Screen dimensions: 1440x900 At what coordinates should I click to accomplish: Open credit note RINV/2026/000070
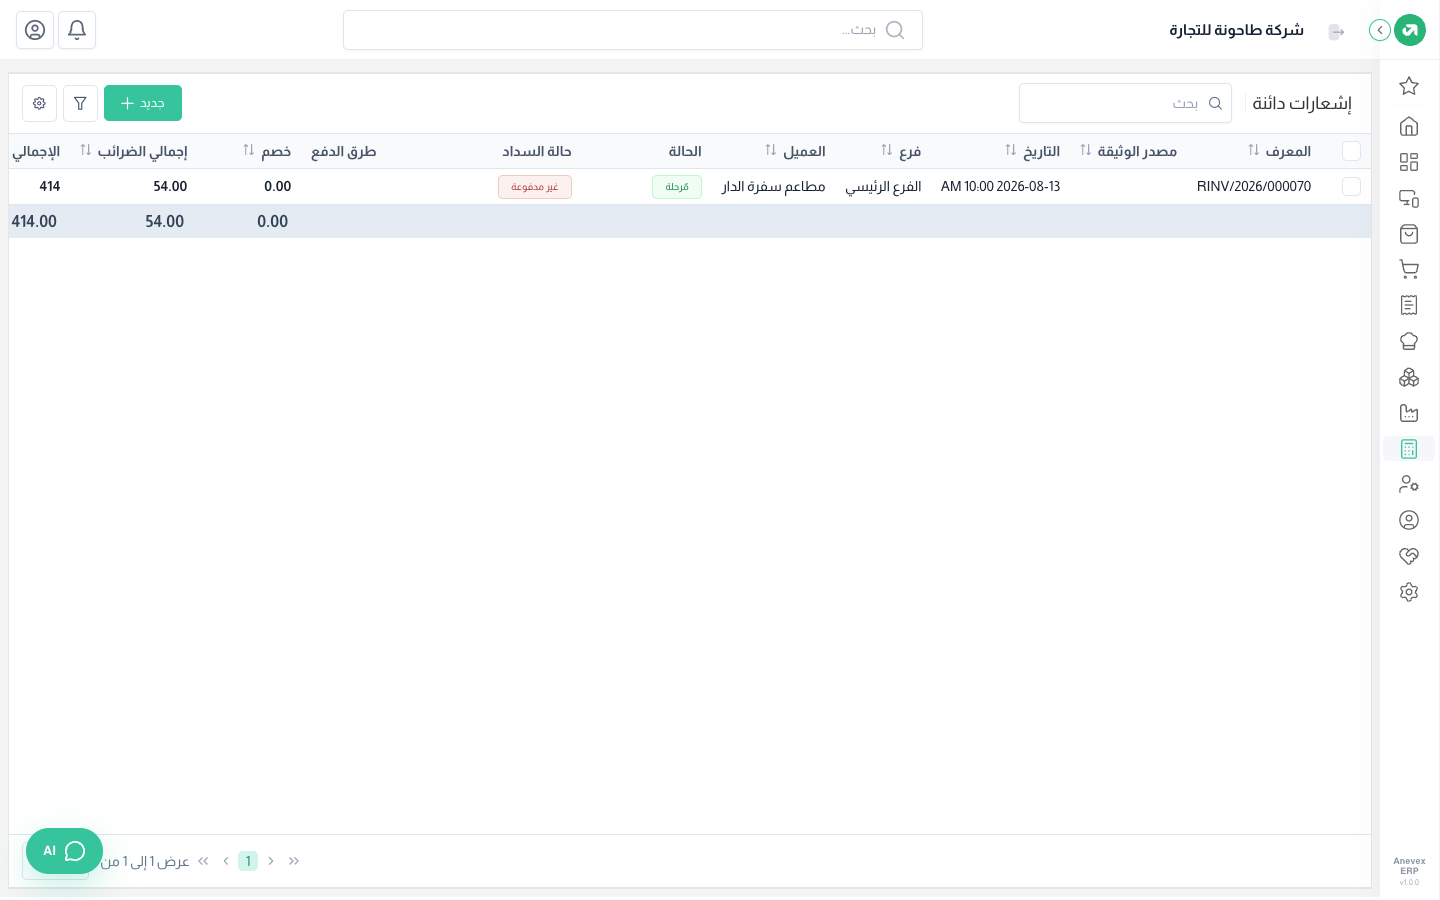1254,187
